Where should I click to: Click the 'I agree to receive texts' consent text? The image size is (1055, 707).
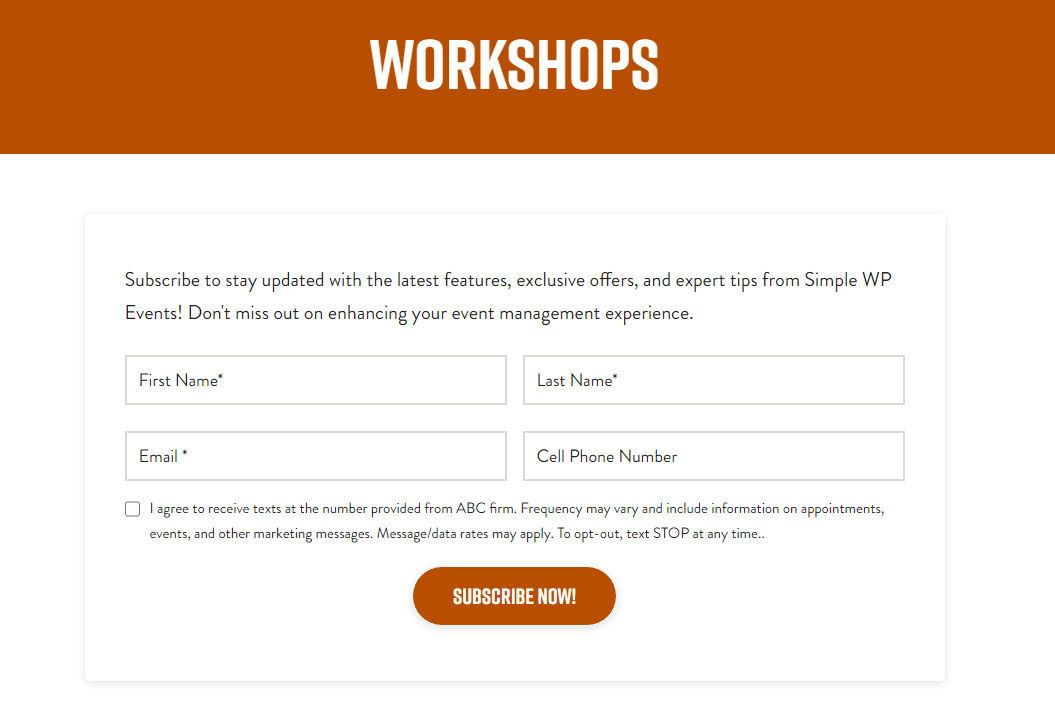[517, 521]
